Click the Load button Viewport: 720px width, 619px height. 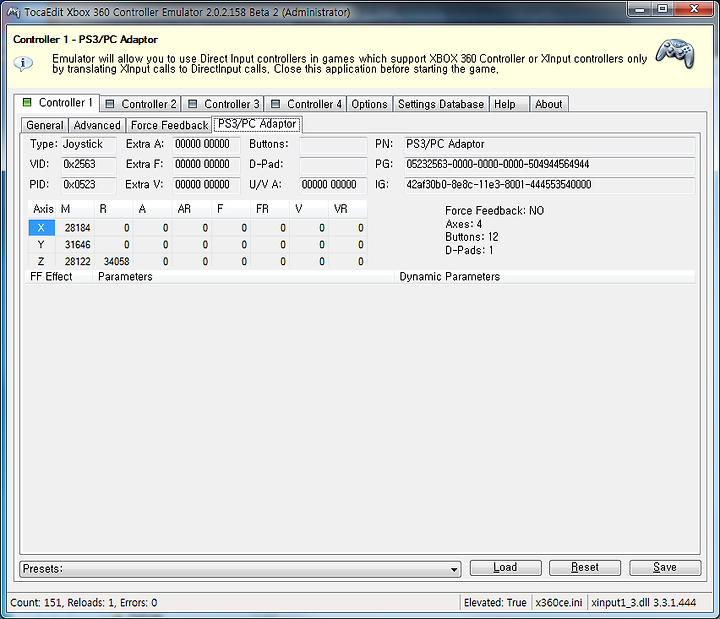[505, 568]
